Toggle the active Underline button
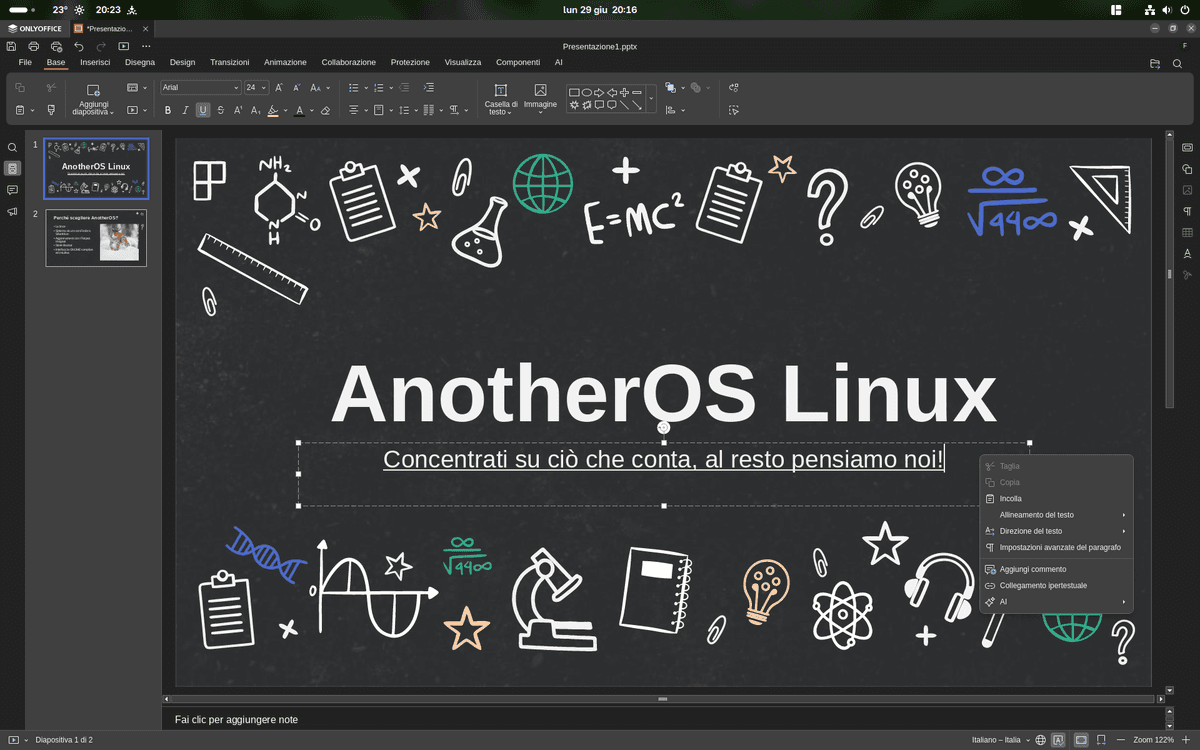This screenshot has height=750, width=1200. (203, 110)
